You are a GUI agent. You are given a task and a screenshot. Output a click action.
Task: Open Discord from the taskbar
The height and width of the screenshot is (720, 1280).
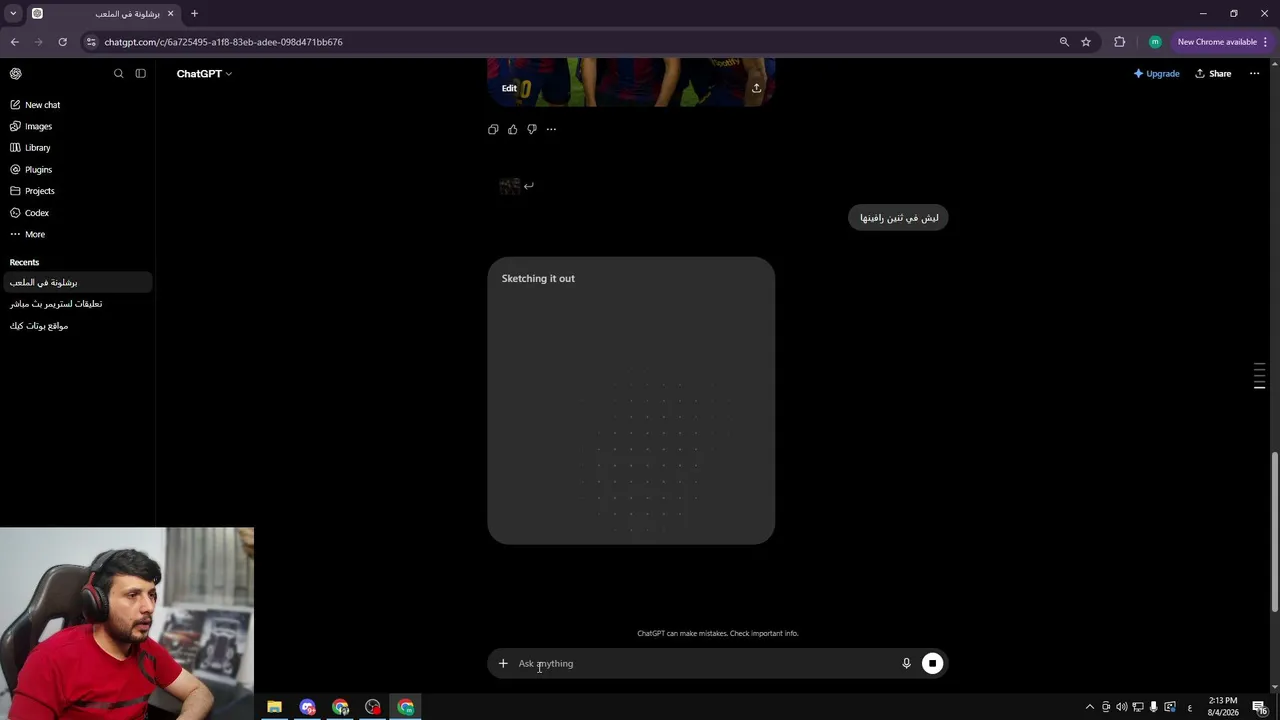pyautogui.click(x=307, y=707)
